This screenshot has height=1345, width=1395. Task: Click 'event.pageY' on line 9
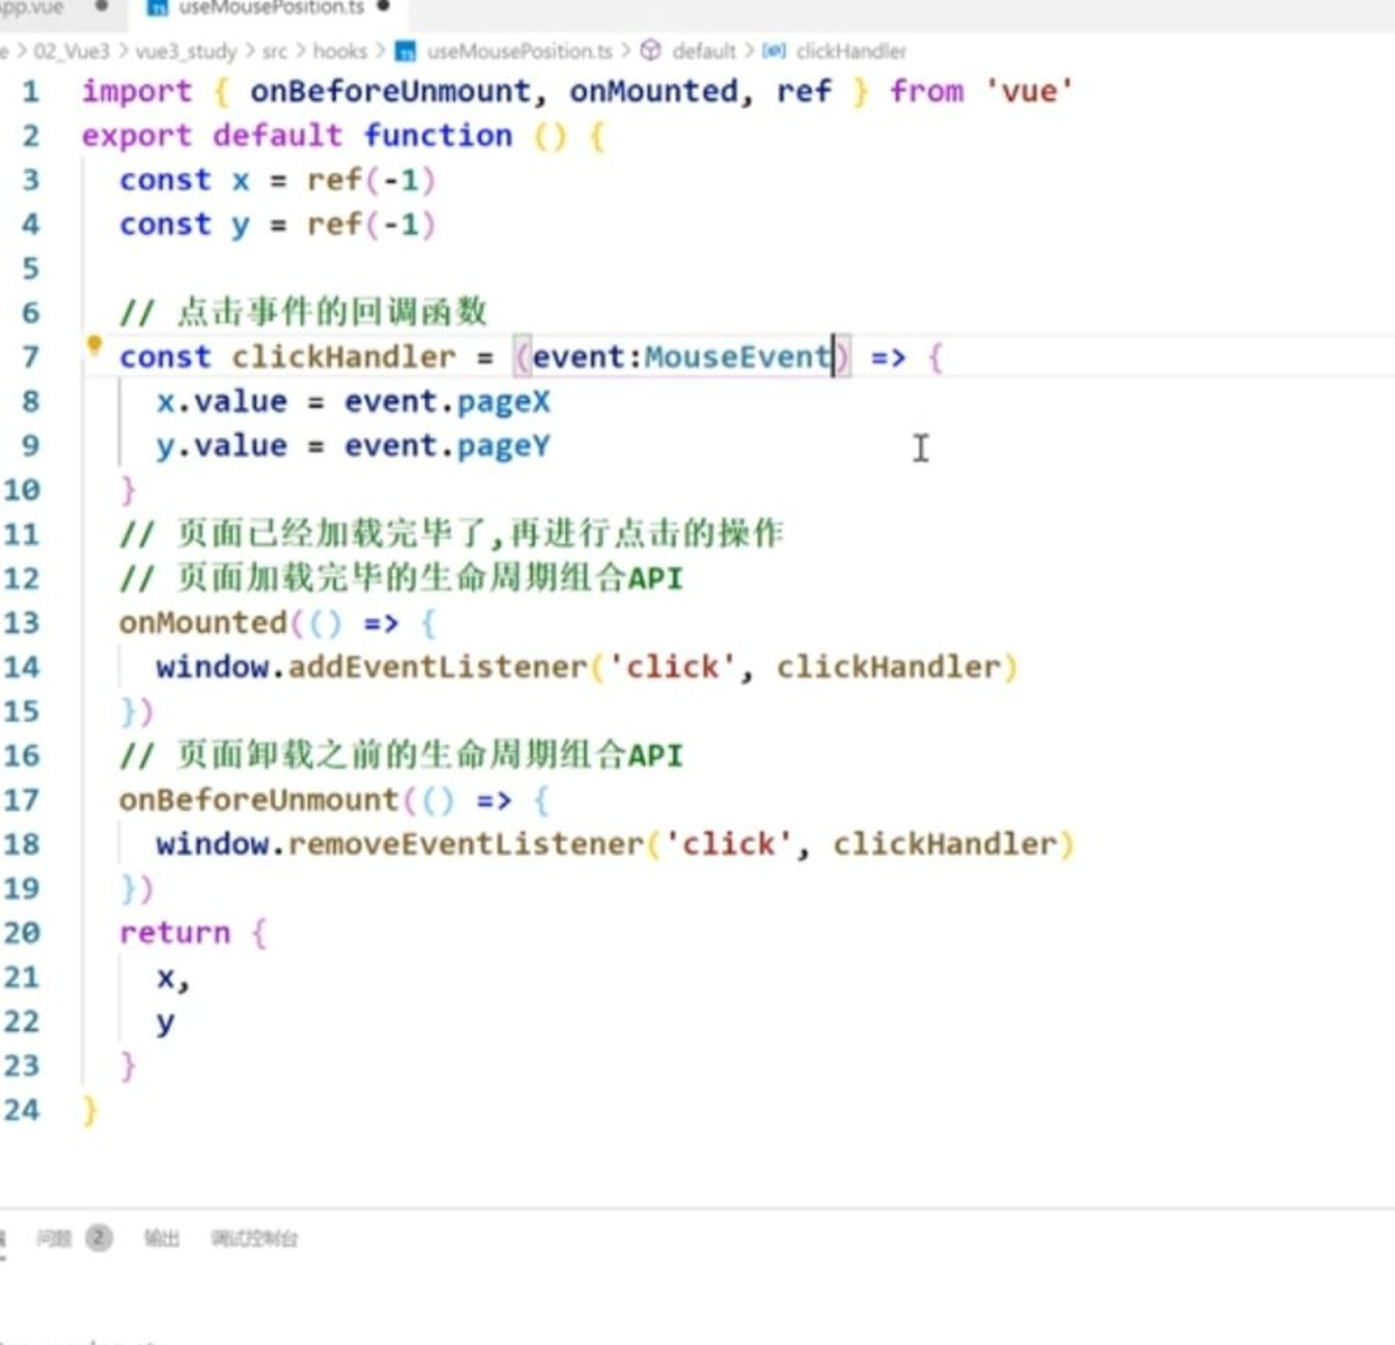coord(447,446)
